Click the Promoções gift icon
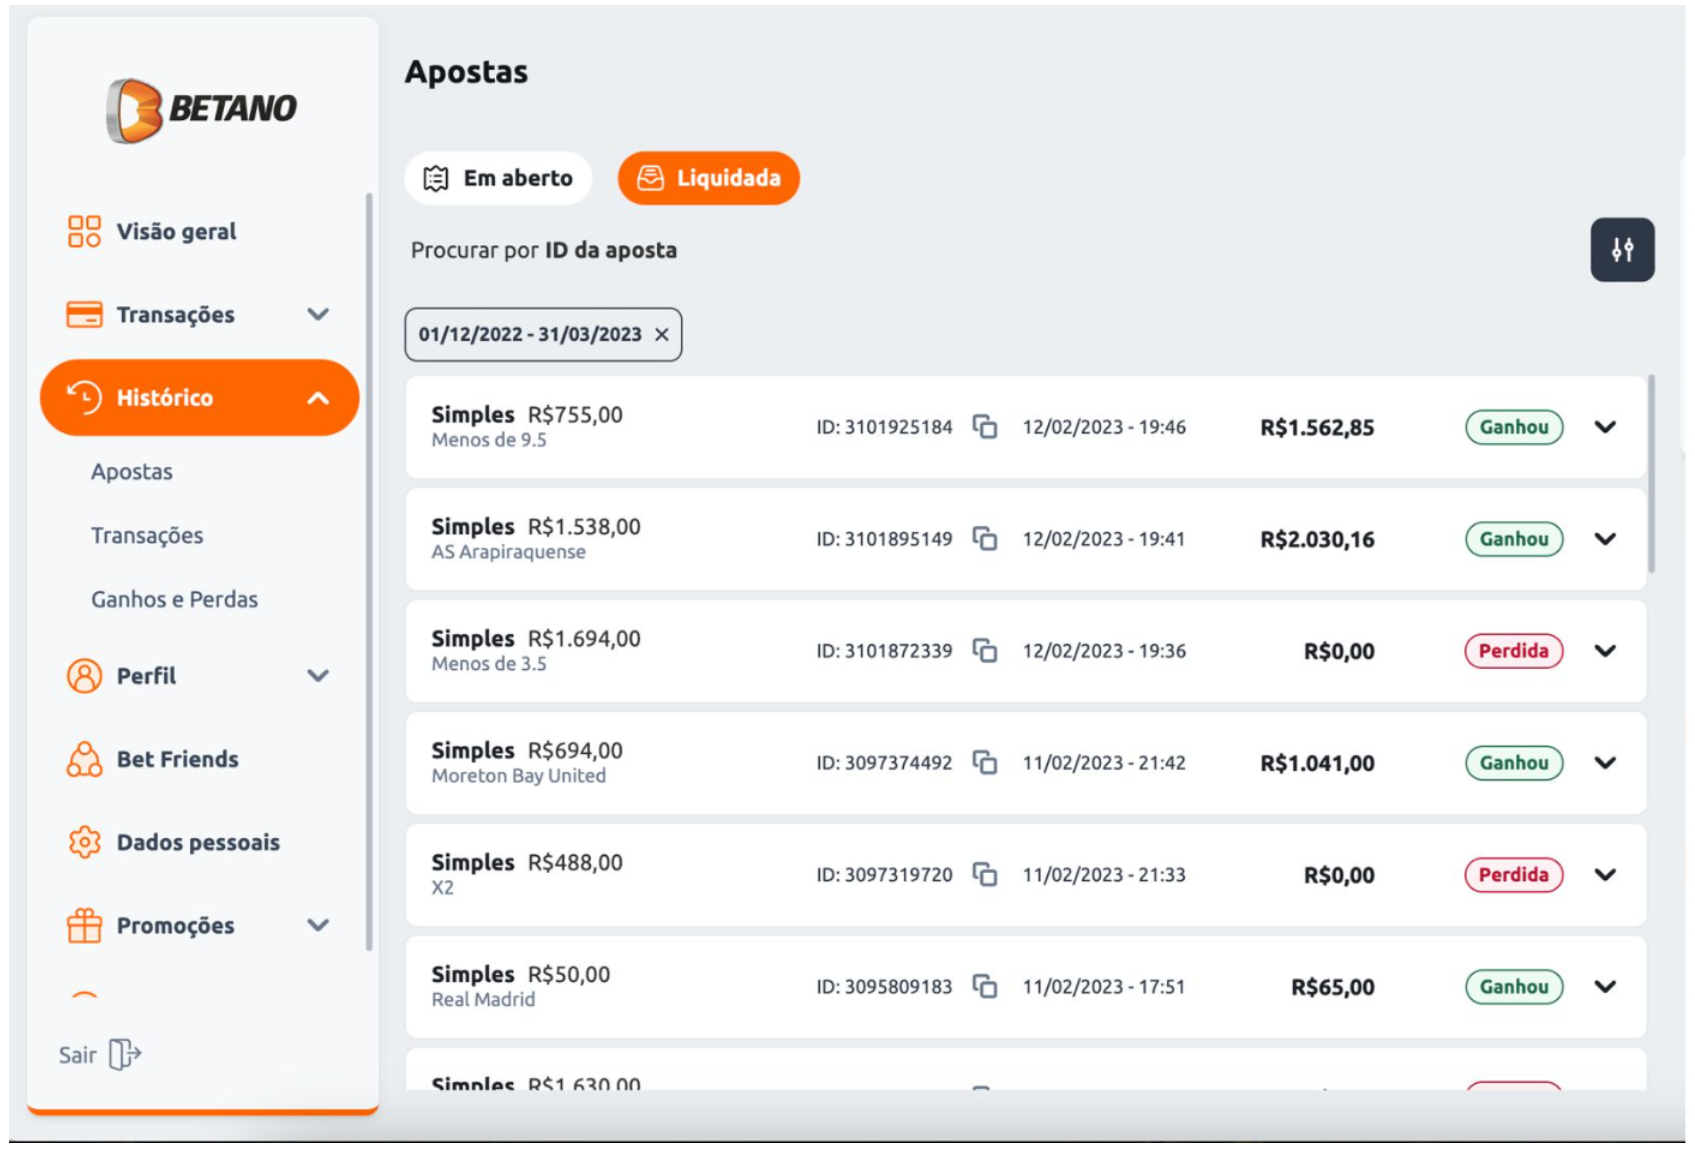 point(84,925)
